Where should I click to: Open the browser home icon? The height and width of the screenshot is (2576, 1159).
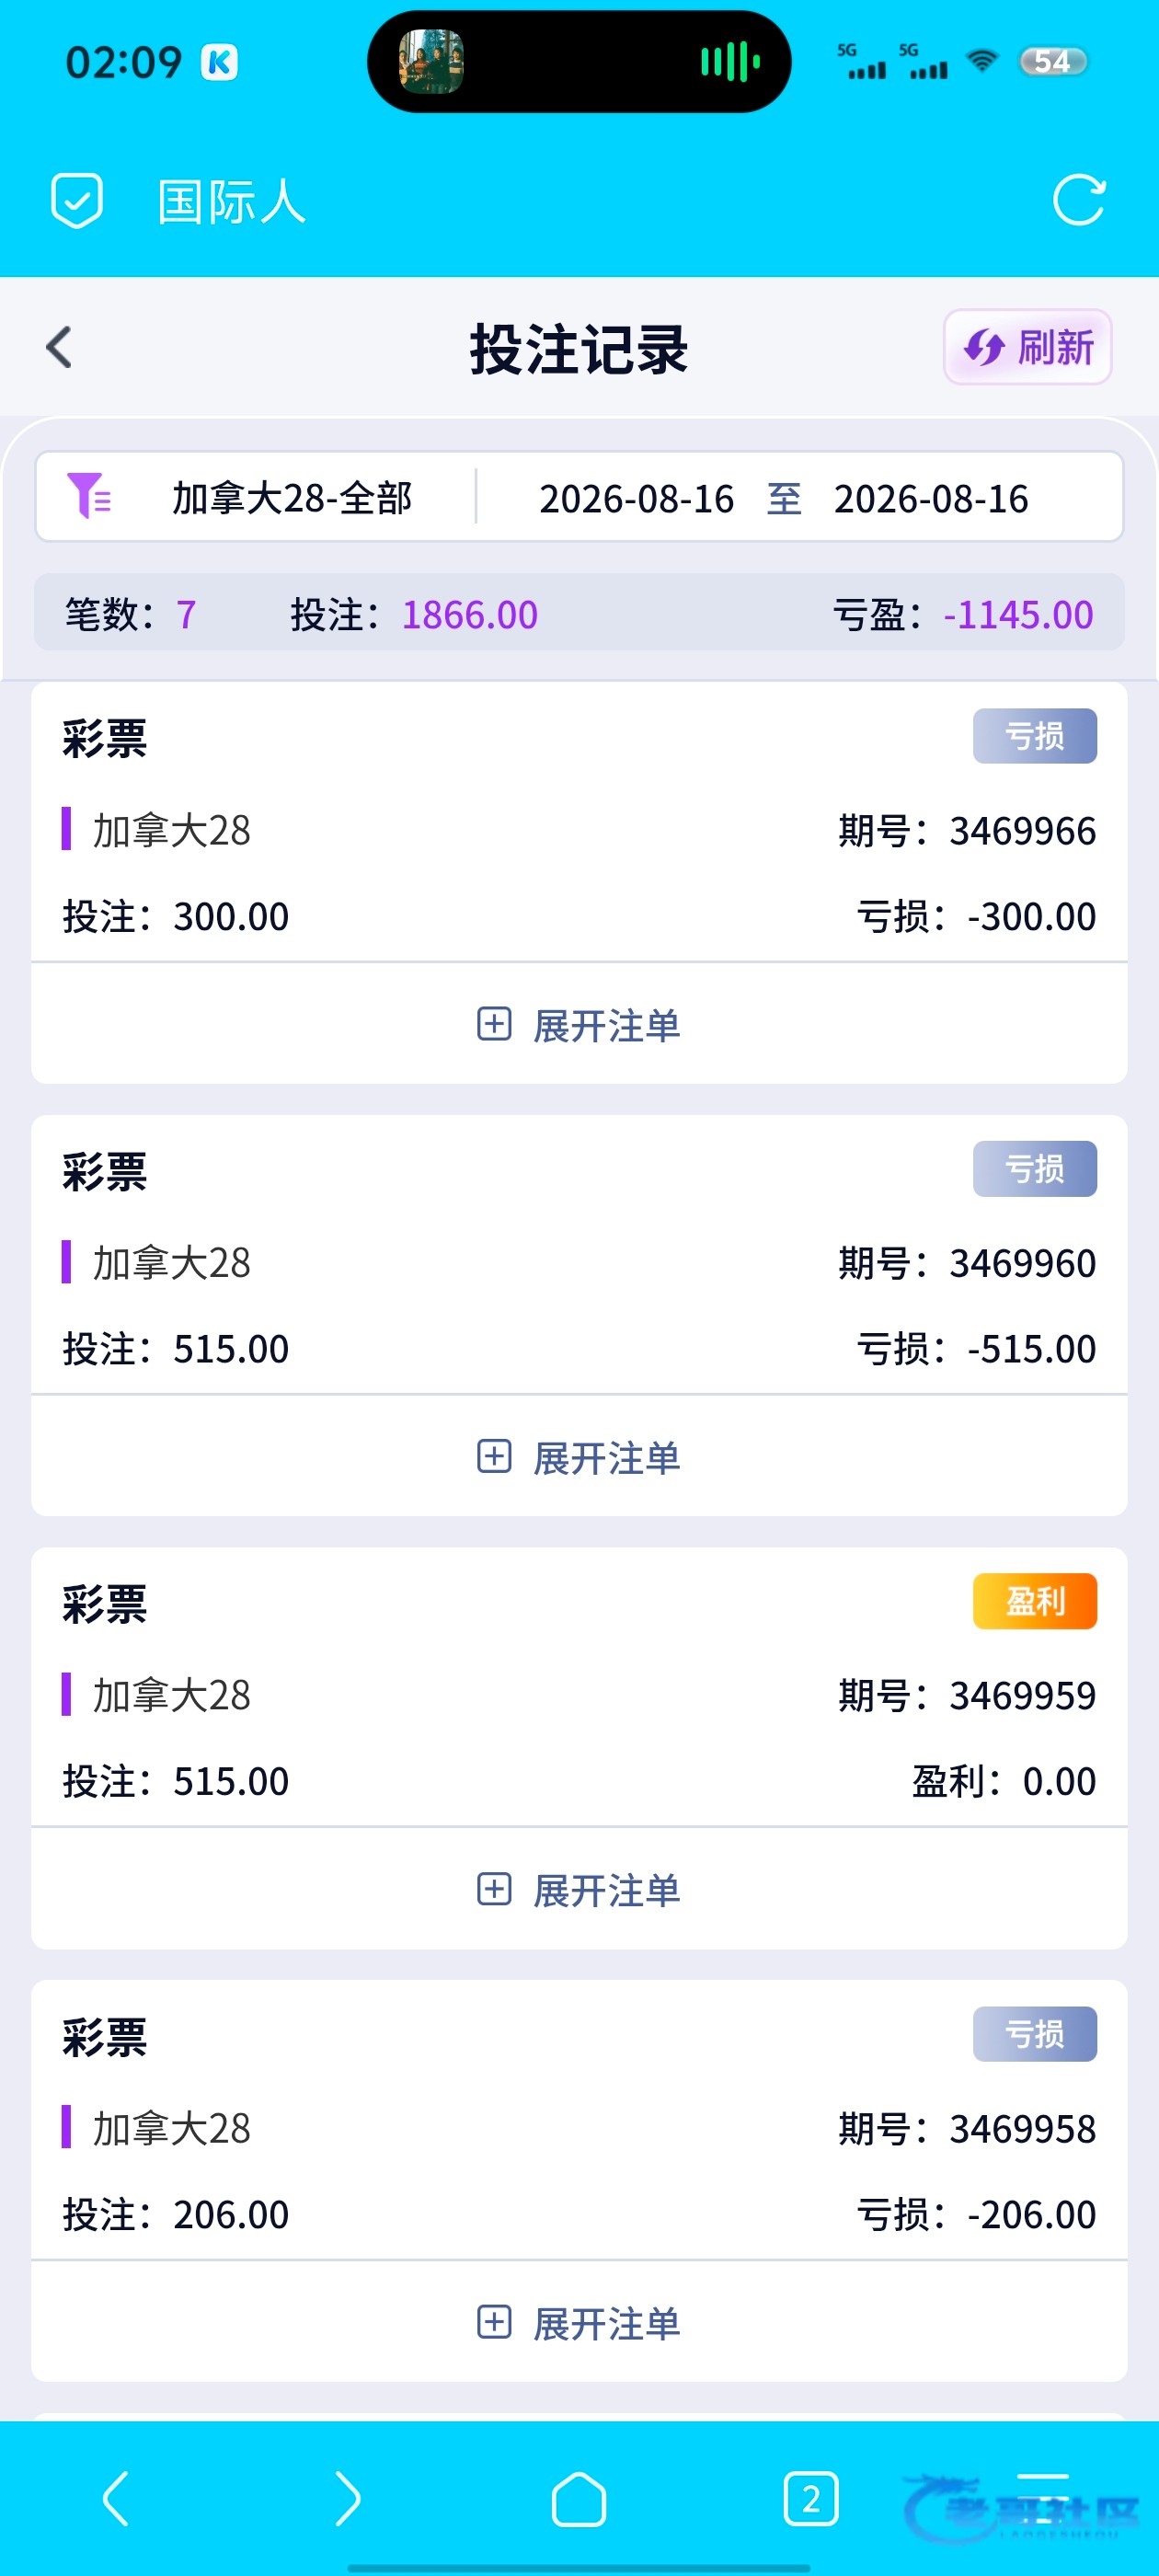(x=579, y=2498)
